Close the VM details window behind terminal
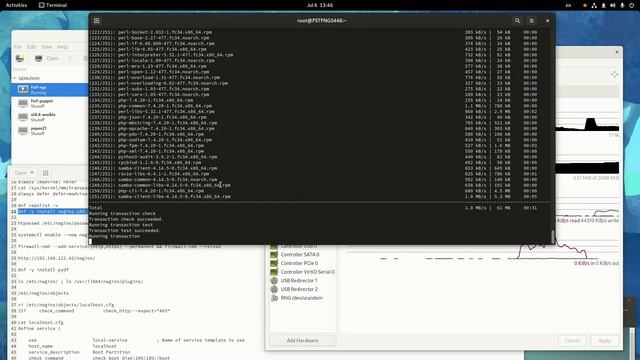This screenshot has height=360, width=640. tap(617, 52)
